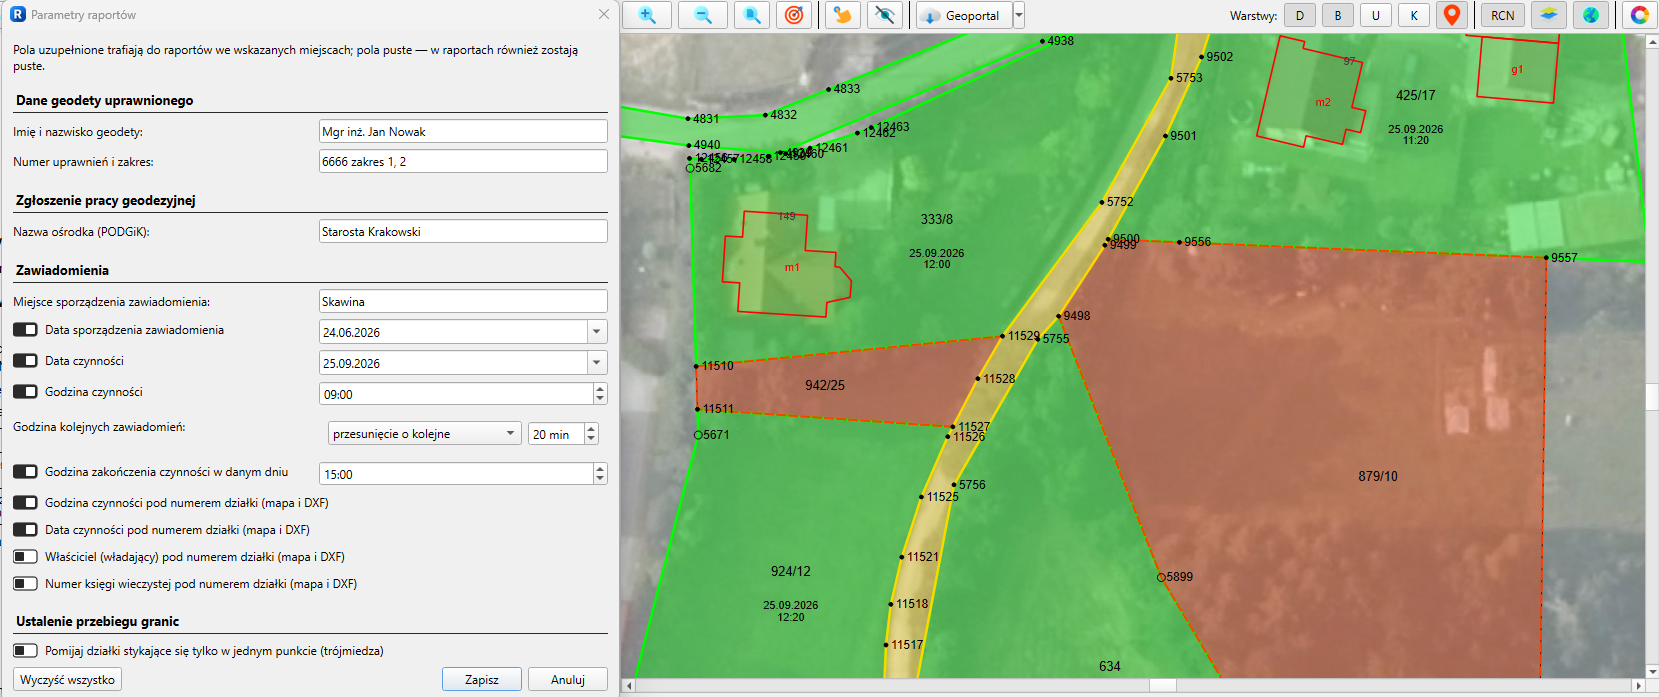The image size is (1659, 697).
Task: Toggle Data sporządzenia zawiadomienia switch
Action: 25,330
